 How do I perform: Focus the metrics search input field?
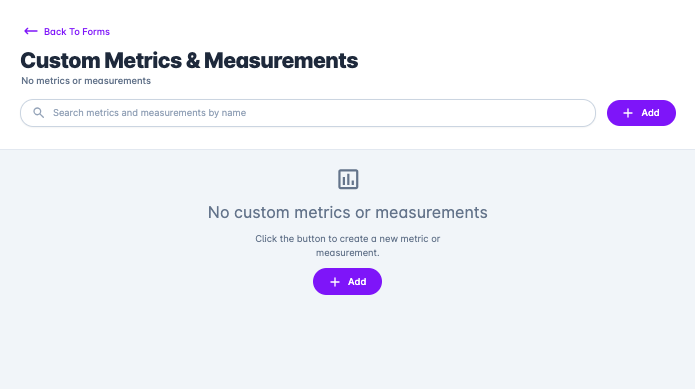[308, 113]
